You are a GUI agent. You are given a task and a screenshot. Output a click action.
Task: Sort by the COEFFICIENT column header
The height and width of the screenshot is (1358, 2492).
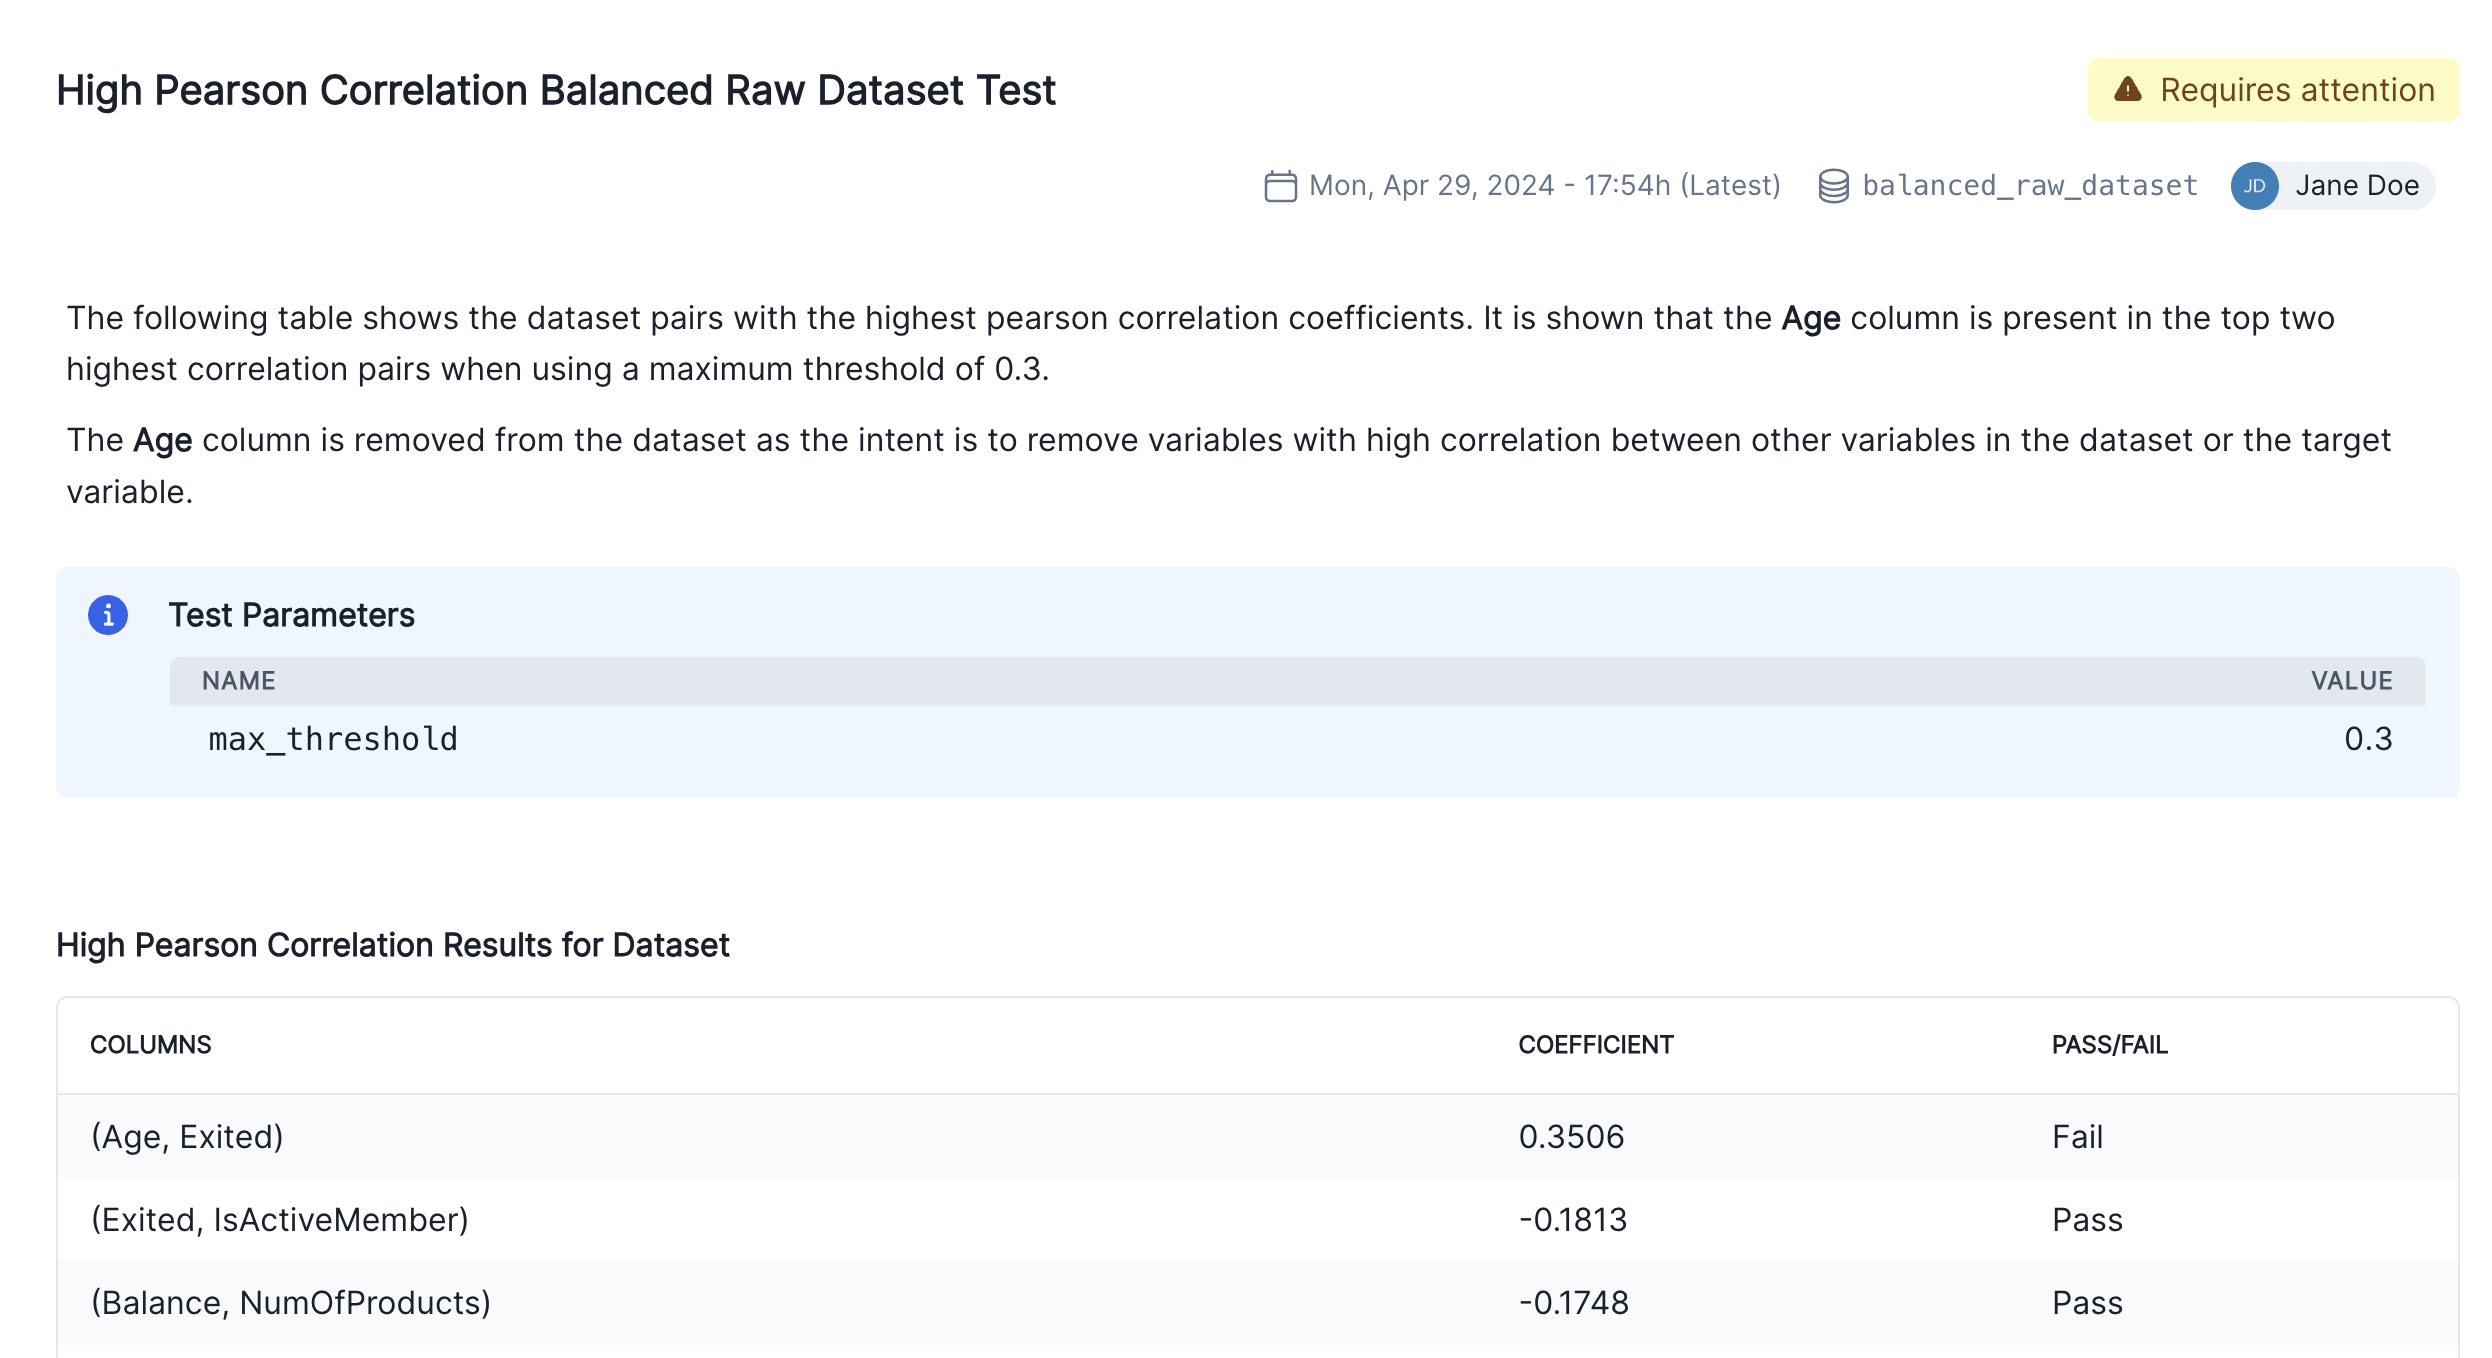coord(1596,1044)
